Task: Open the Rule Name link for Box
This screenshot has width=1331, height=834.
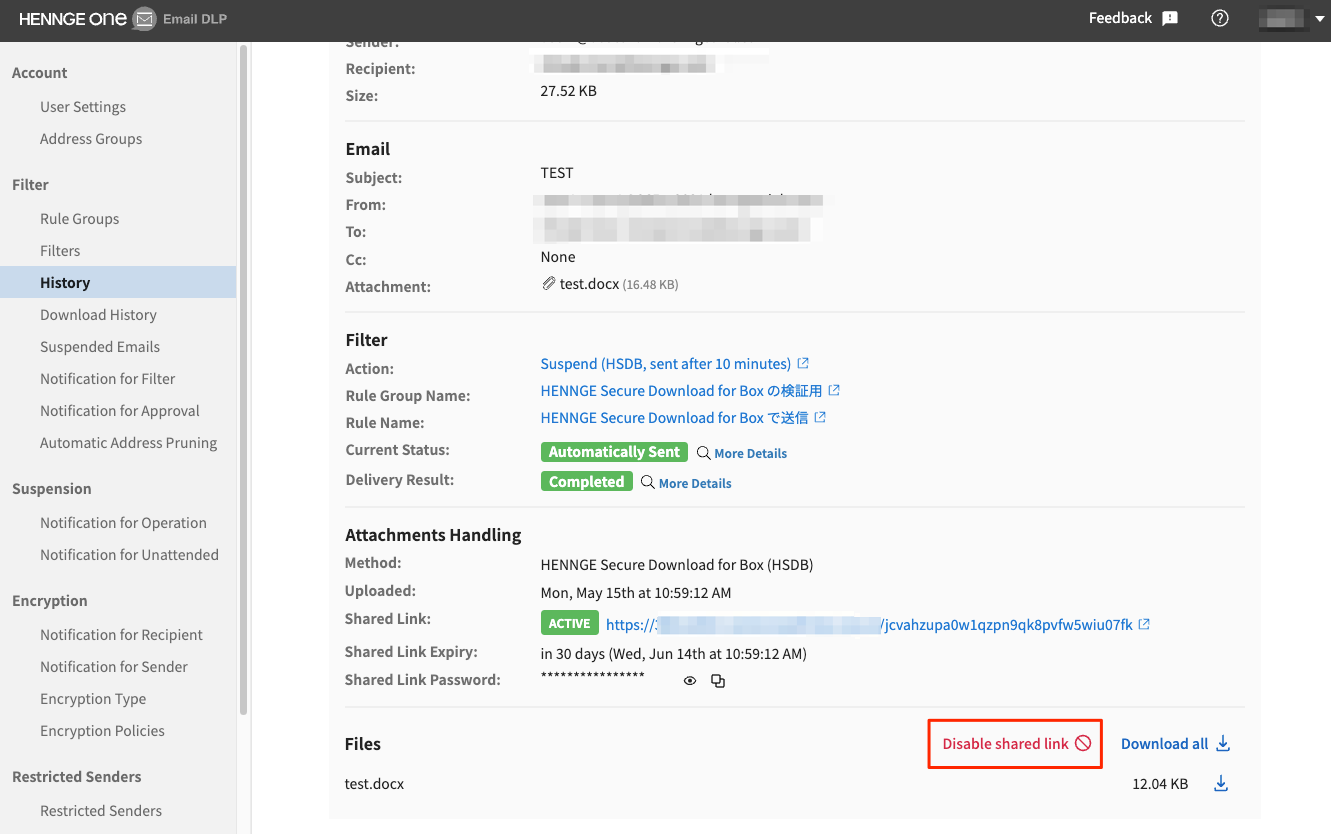Action: click(675, 418)
